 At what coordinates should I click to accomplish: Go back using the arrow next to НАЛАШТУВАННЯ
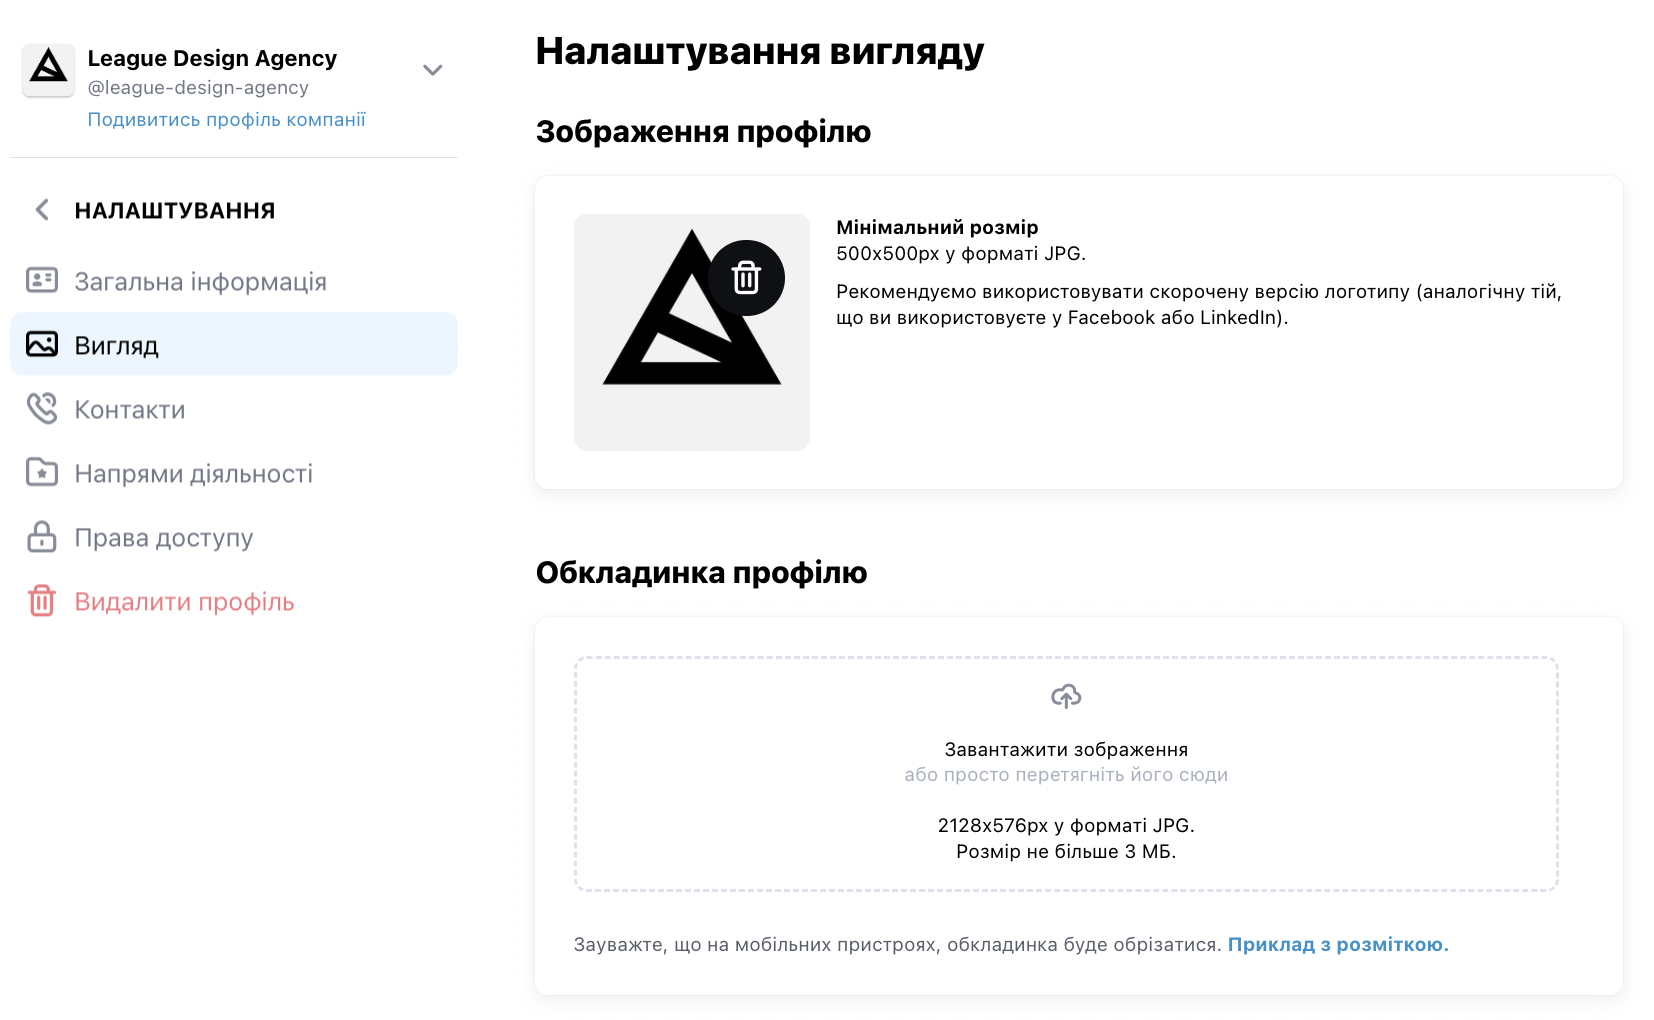[x=42, y=209]
